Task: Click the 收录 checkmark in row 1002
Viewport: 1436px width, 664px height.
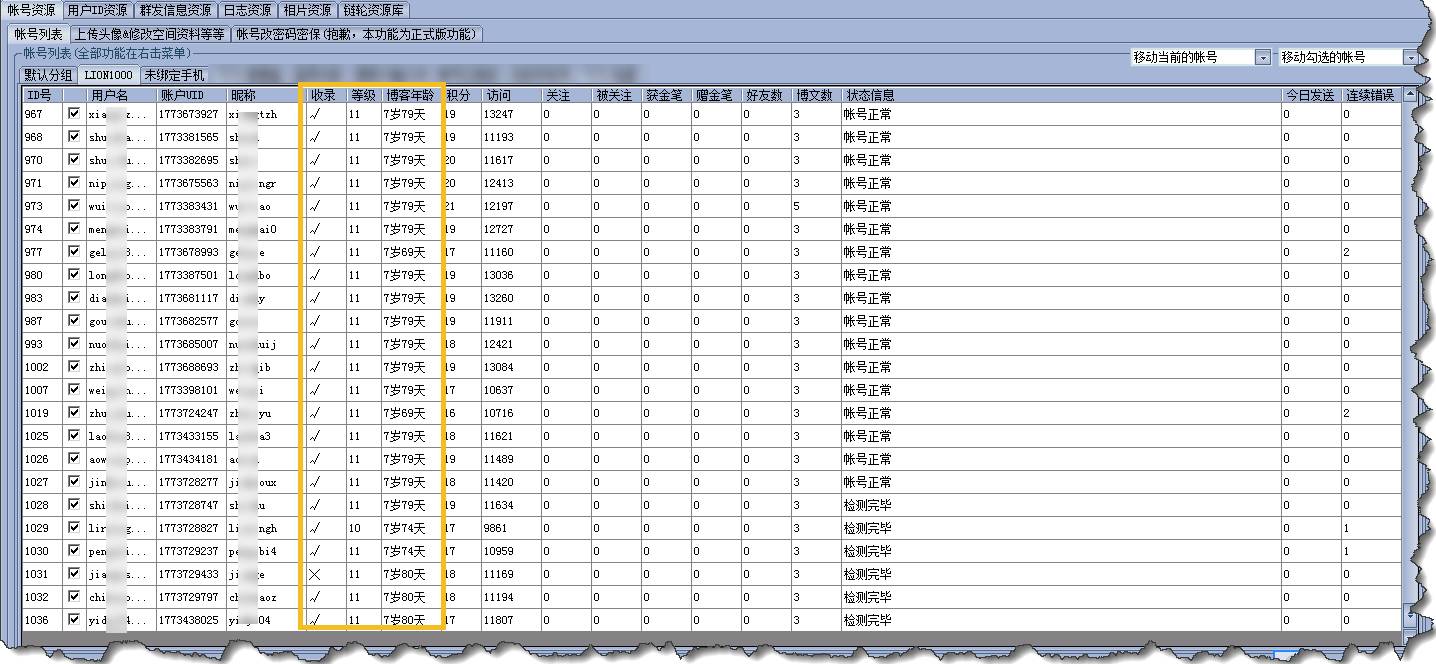Action: coord(314,368)
